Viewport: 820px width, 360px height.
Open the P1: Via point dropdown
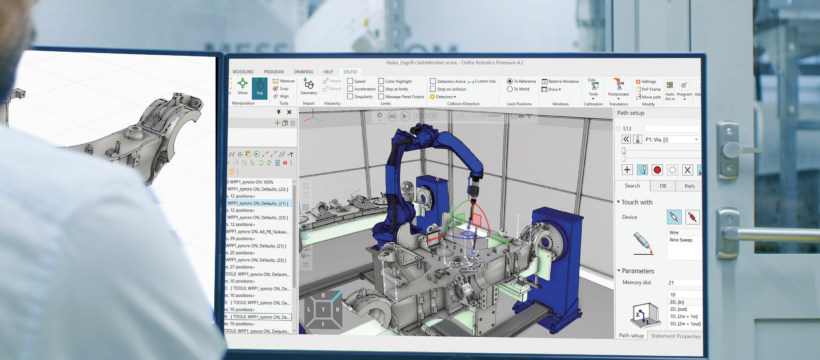(x=671, y=140)
